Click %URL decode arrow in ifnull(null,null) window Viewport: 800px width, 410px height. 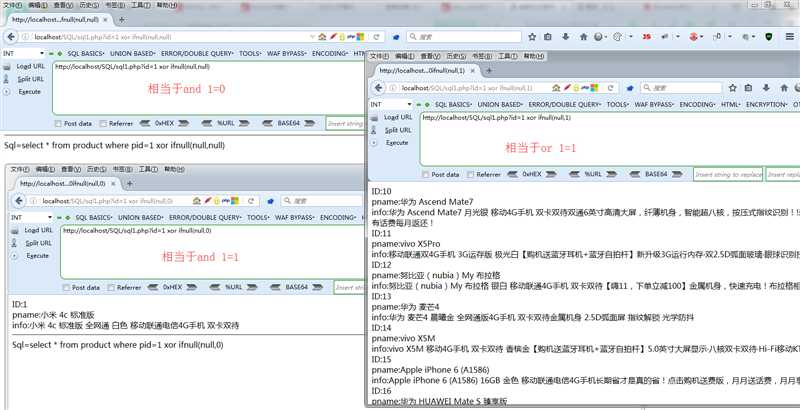[206, 123]
